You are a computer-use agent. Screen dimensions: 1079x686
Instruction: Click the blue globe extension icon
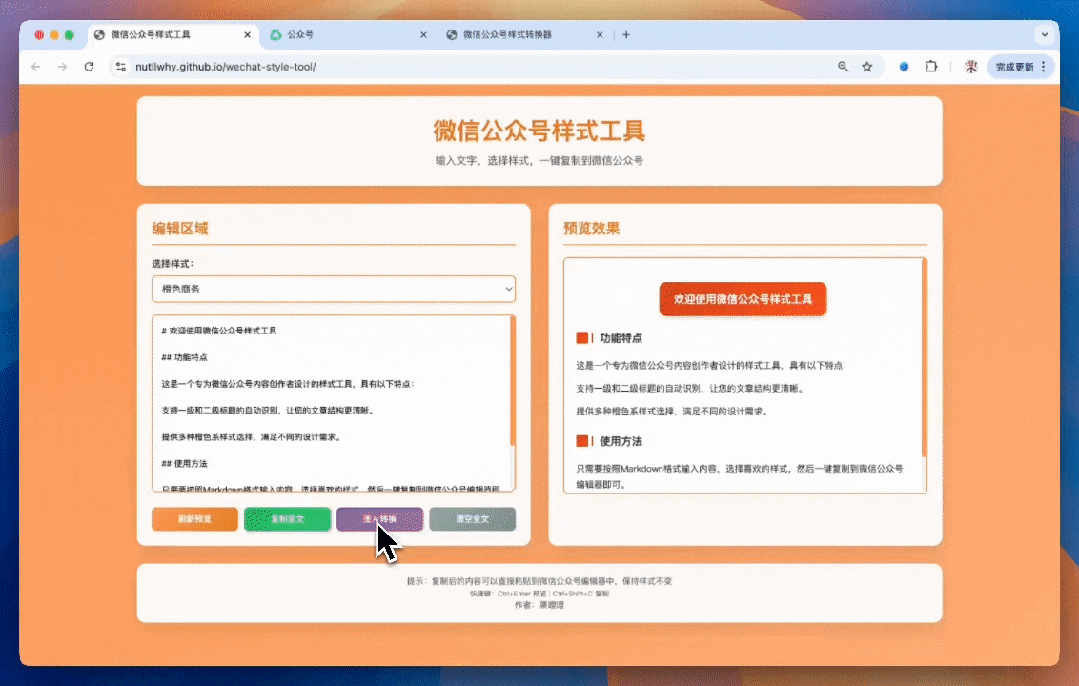click(x=904, y=67)
